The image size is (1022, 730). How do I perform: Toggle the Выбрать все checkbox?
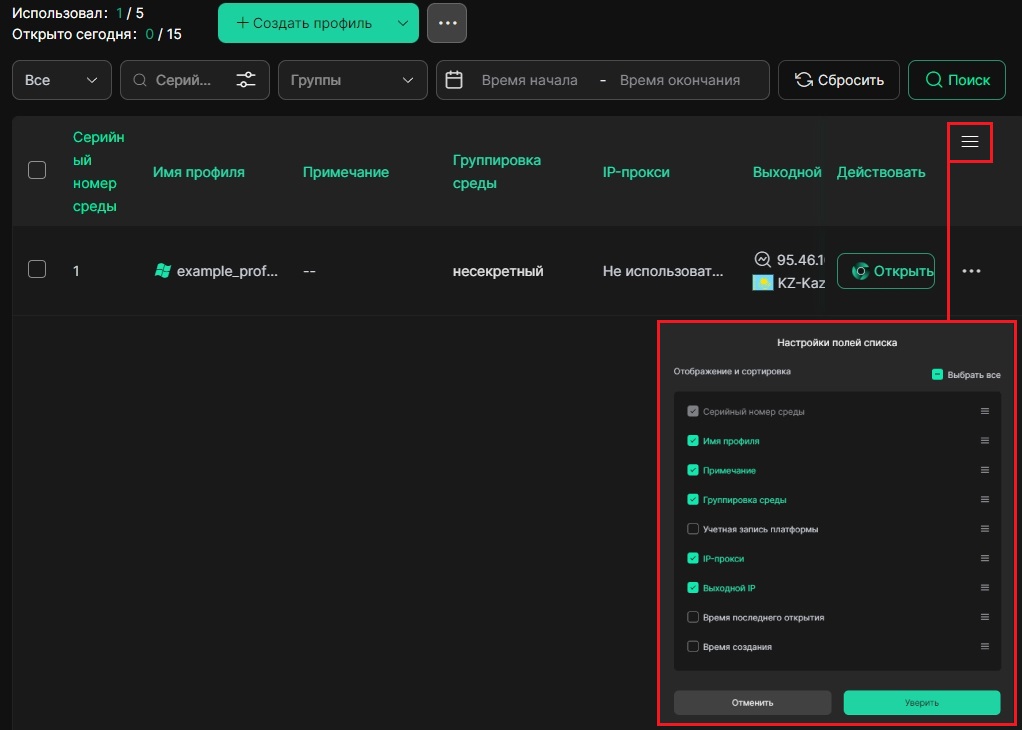click(937, 374)
